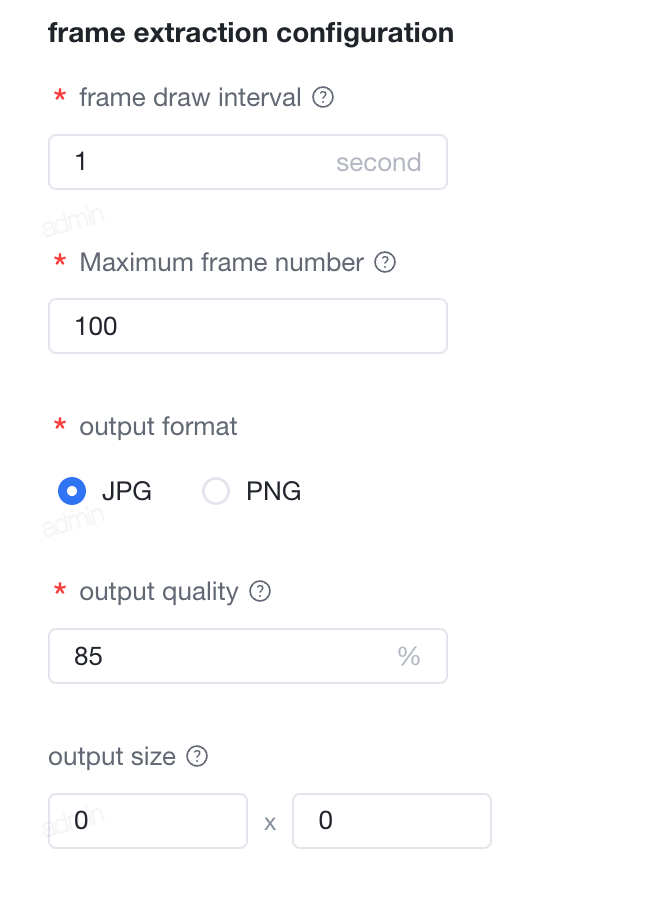Click the second output size height field
This screenshot has height=906, width=670.
[392, 820]
